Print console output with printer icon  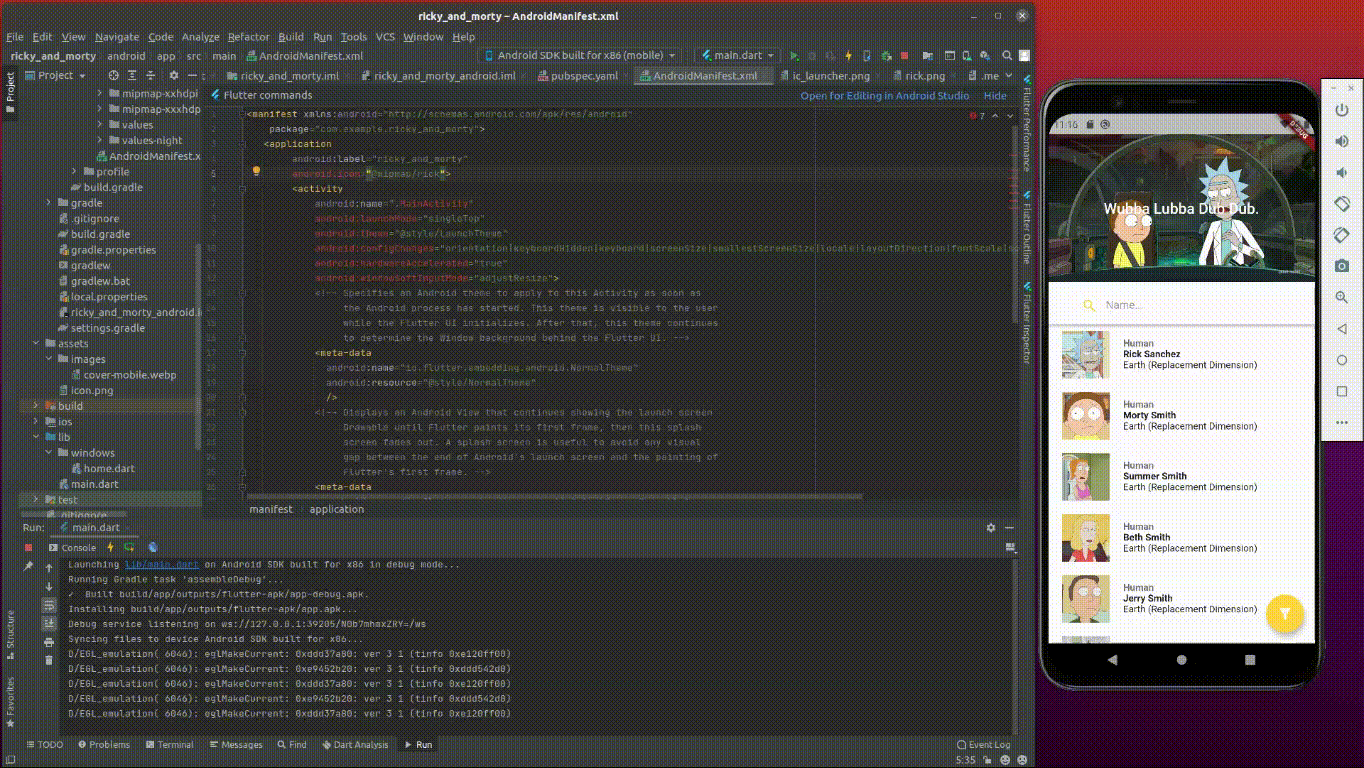pyautogui.click(x=49, y=642)
